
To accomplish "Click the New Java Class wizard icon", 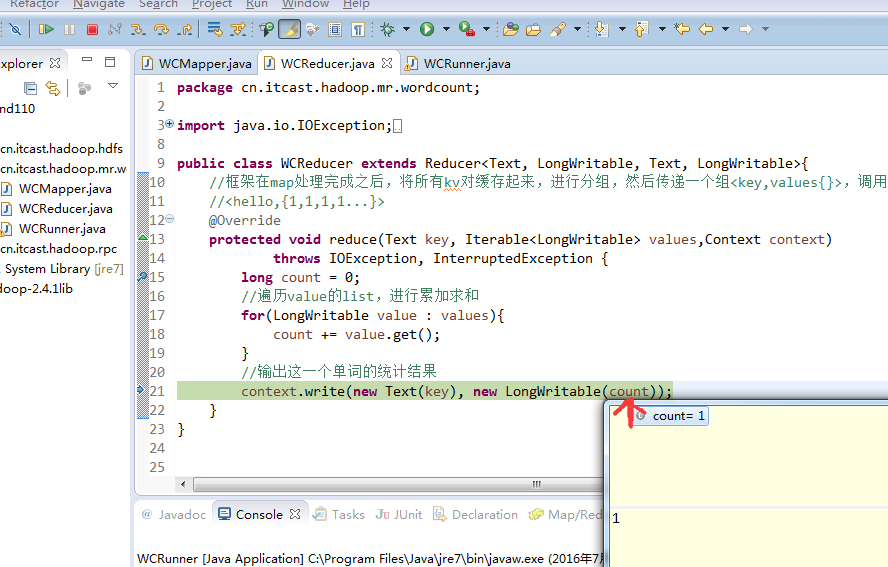I will point(266,29).
